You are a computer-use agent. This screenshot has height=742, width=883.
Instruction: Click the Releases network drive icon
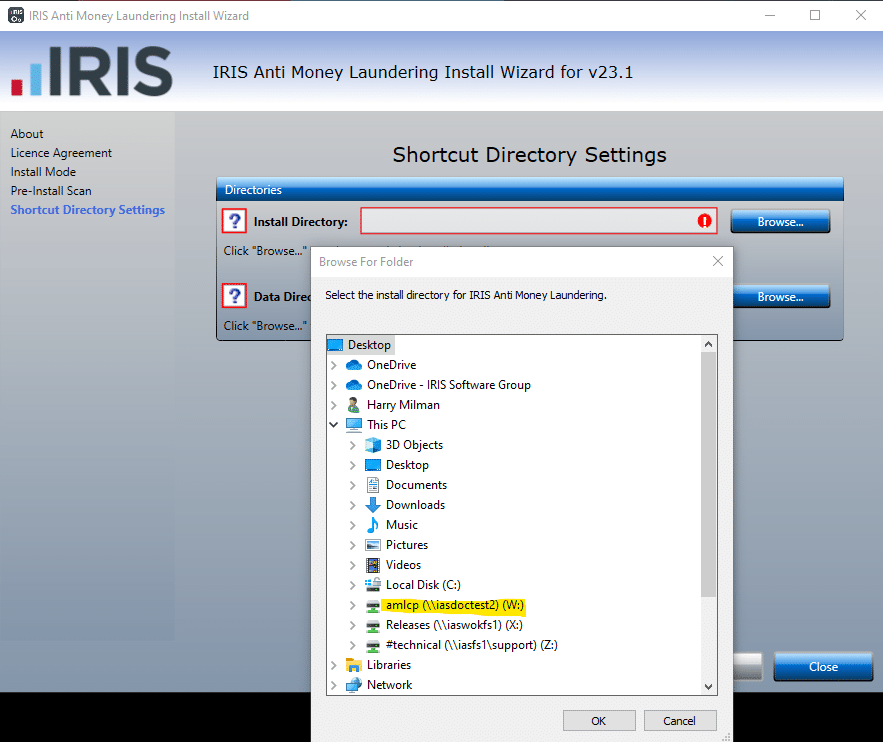point(373,625)
